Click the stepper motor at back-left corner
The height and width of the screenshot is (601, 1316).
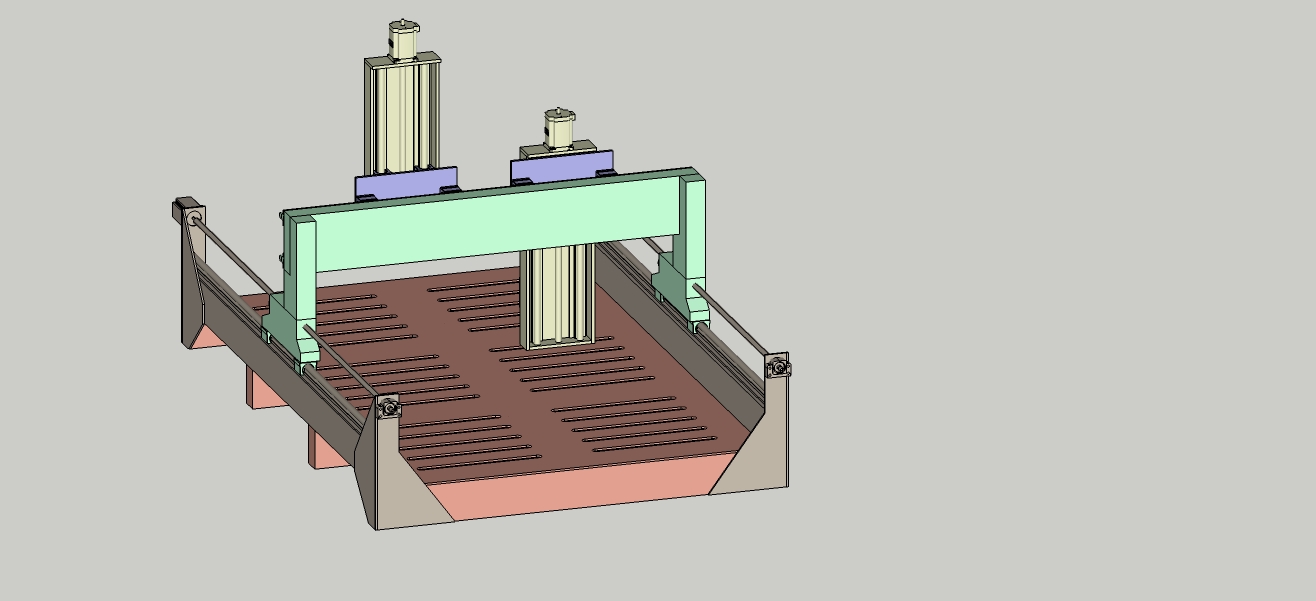184,211
